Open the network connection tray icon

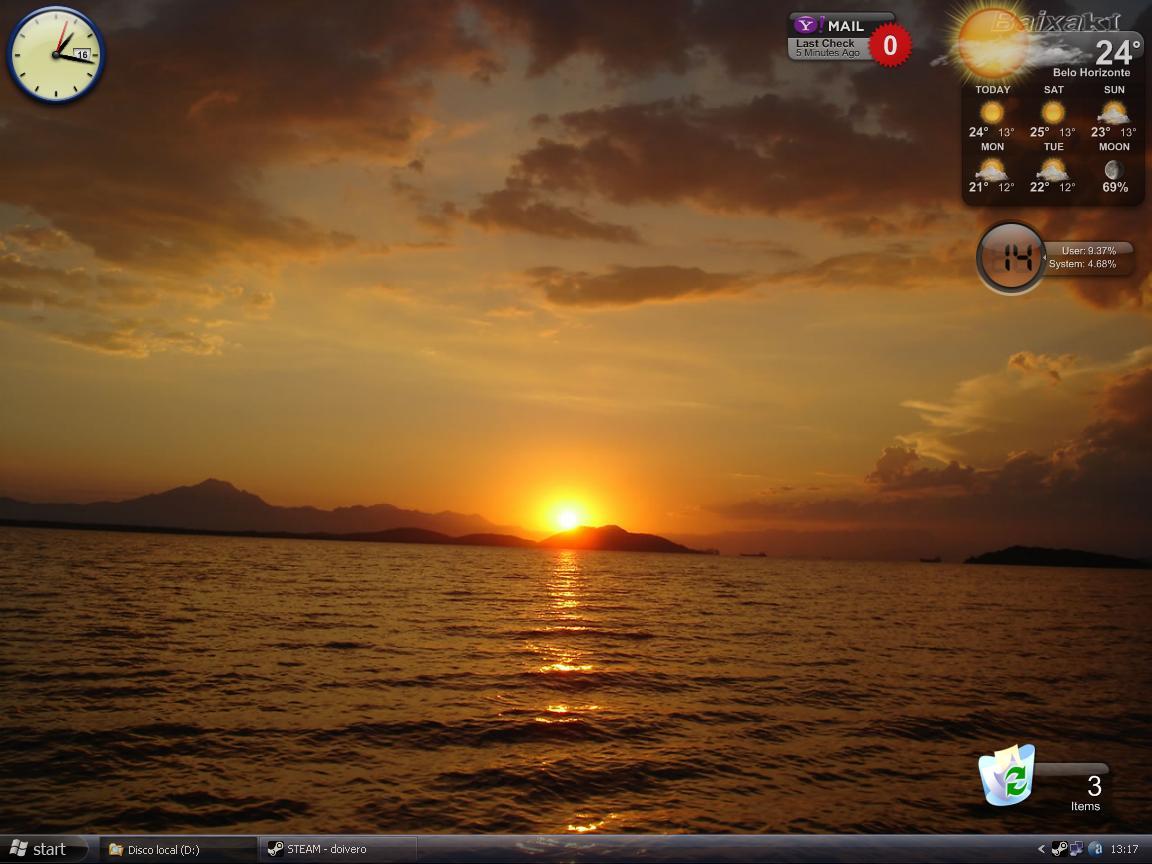pyautogui.click(x=1076, y=849)
